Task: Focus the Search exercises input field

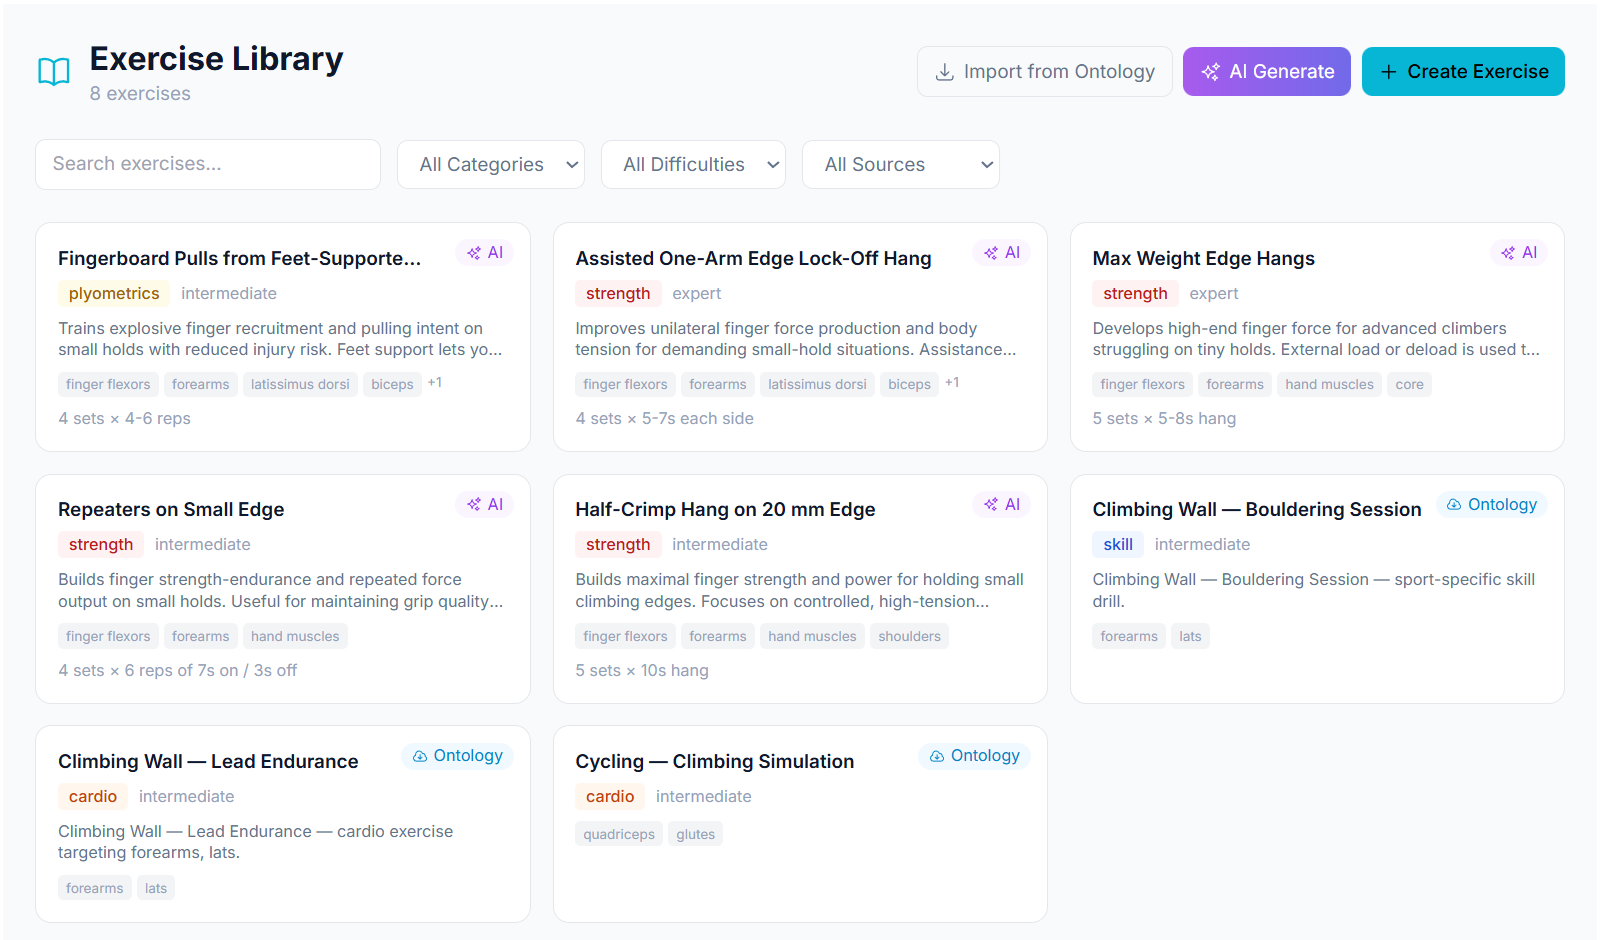Action: (x=208, y=164)
